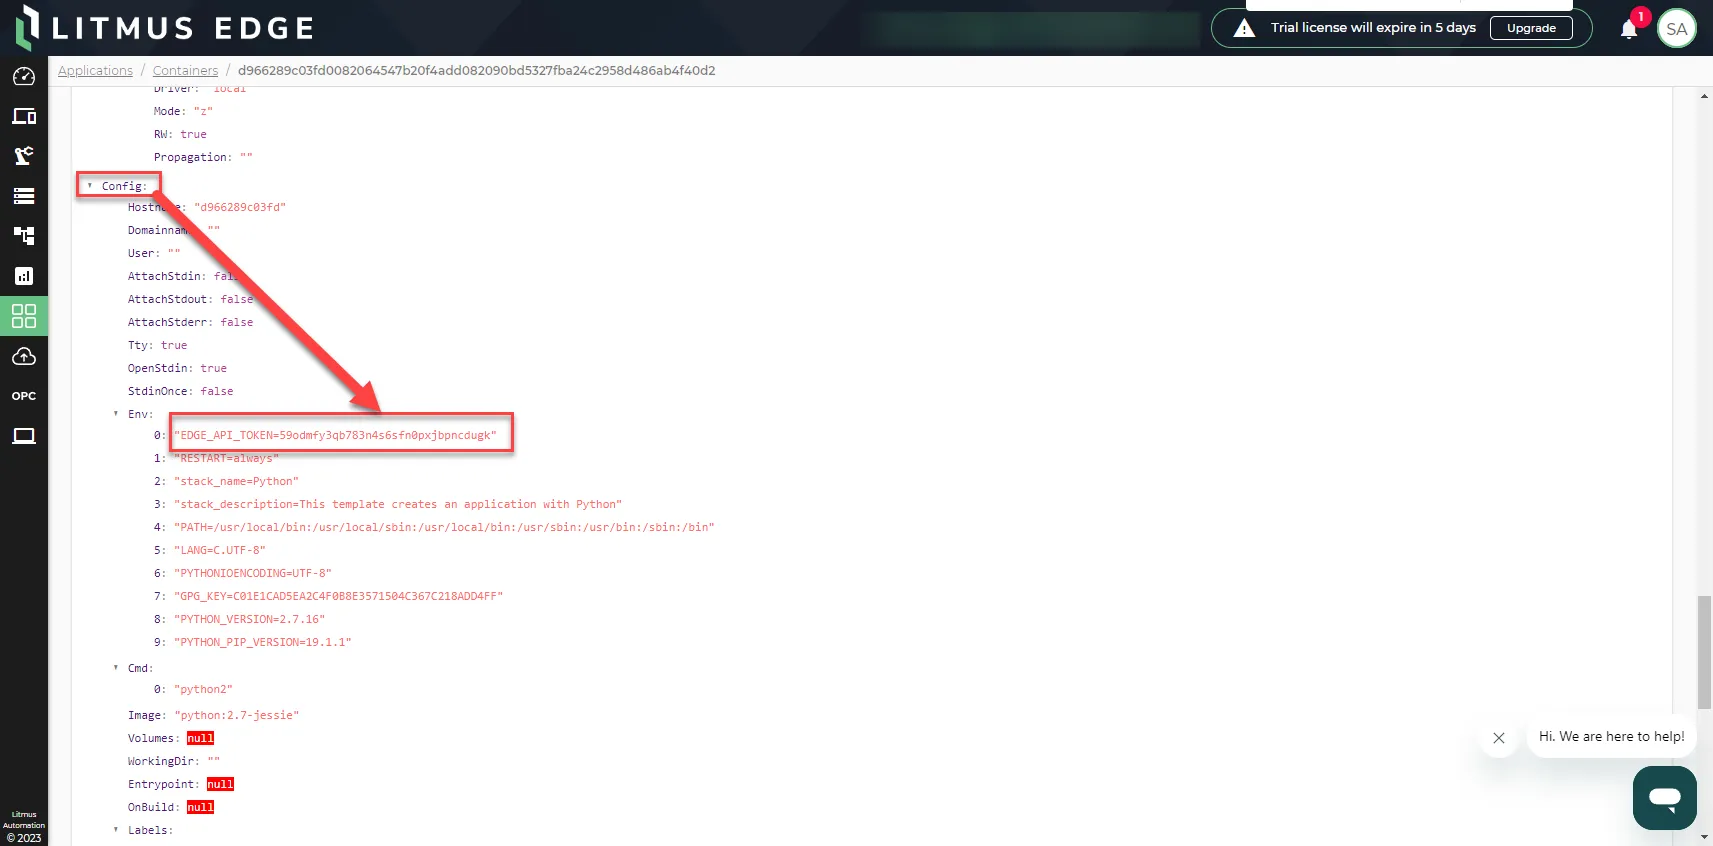Collapse the Config tree node
The height and width of the screenshot is (846, 1713).
pos(90,186)
